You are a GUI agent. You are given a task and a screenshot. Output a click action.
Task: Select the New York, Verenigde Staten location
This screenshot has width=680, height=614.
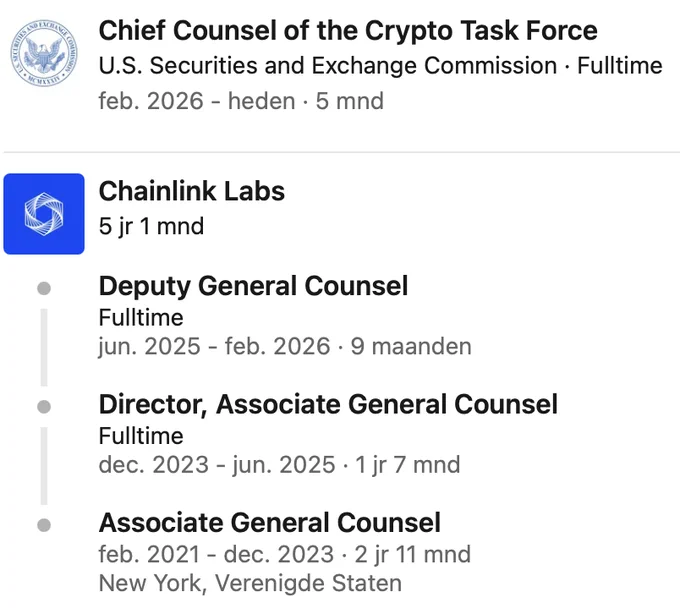point(250,583)
